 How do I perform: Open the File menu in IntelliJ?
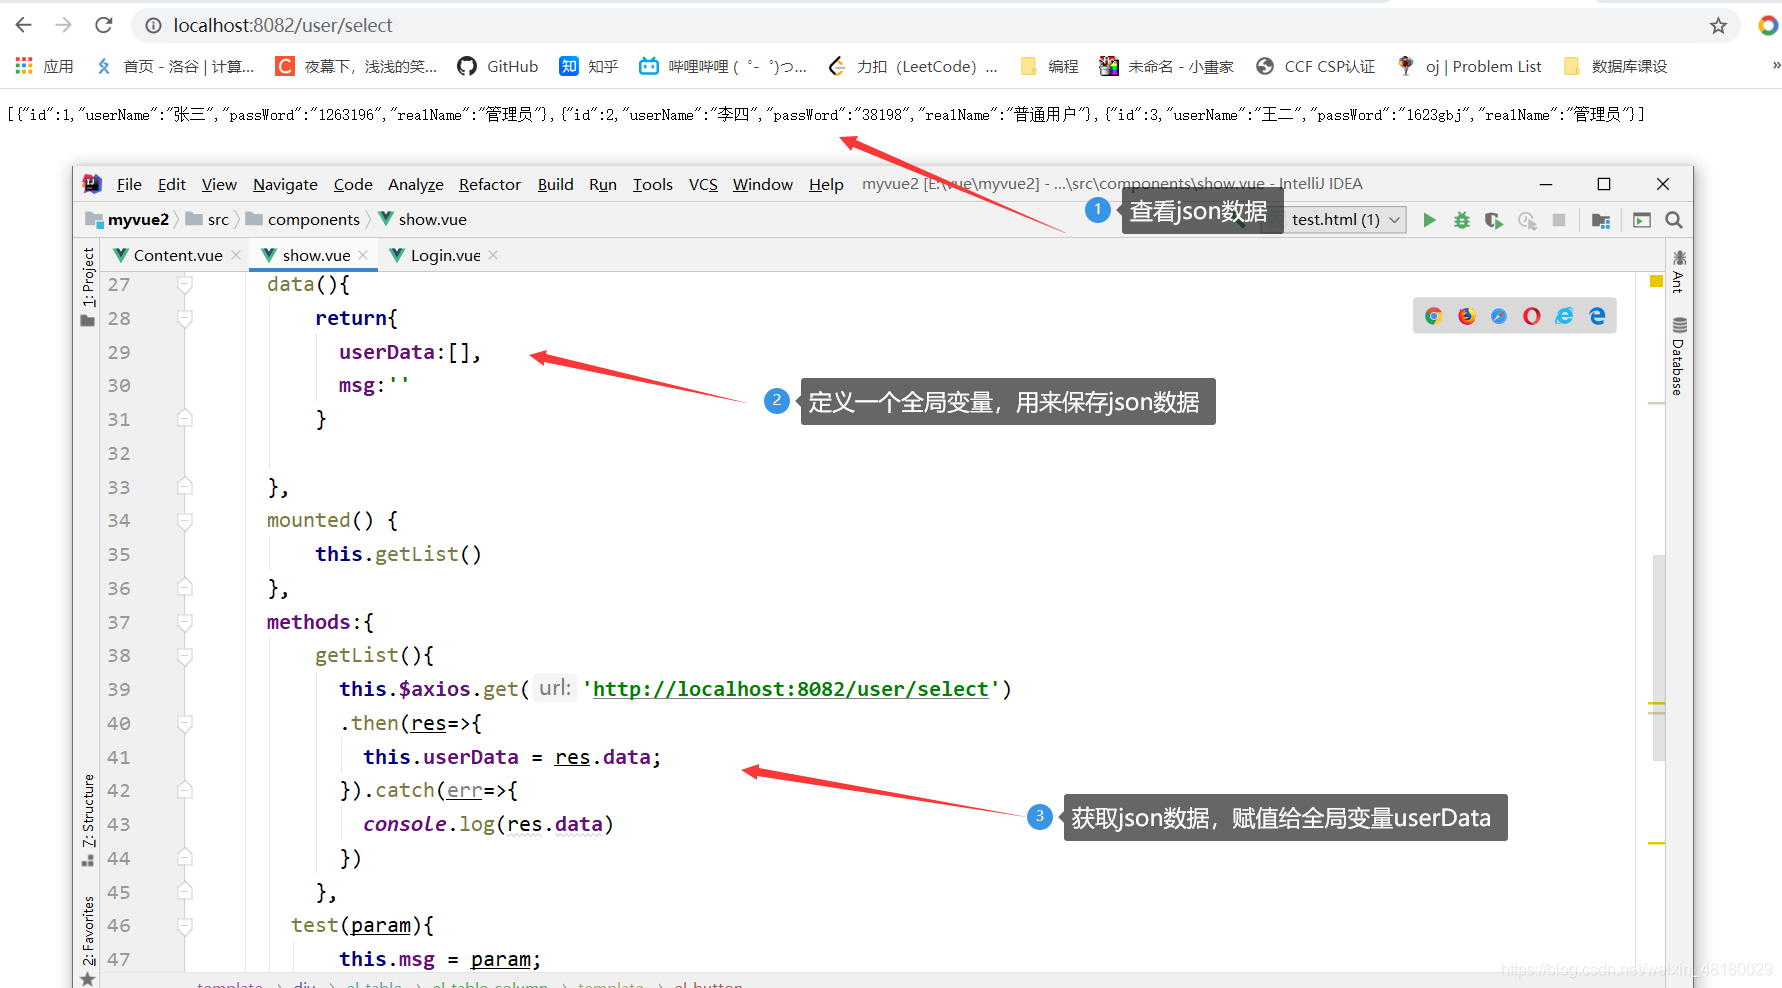(129, 184)
